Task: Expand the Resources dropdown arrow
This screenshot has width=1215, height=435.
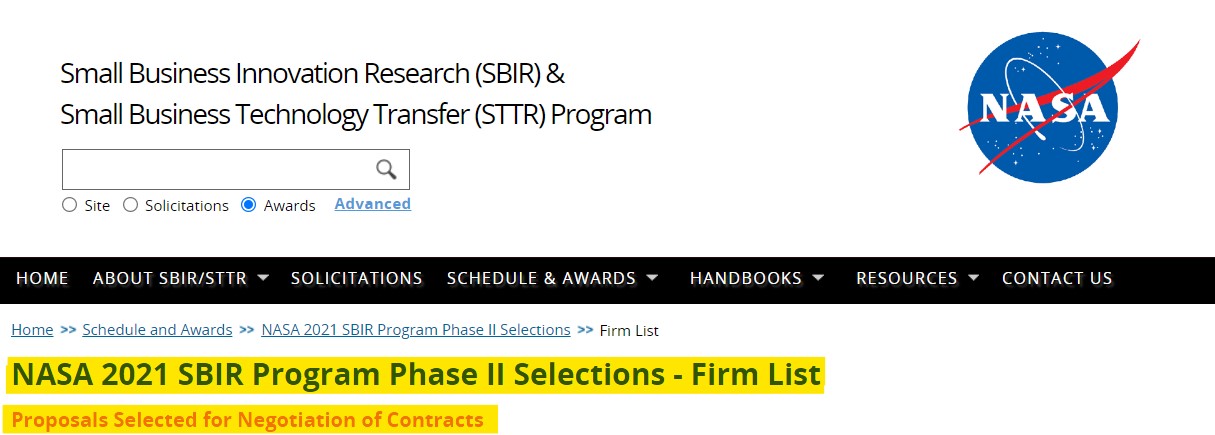Action: coord(973,277)
